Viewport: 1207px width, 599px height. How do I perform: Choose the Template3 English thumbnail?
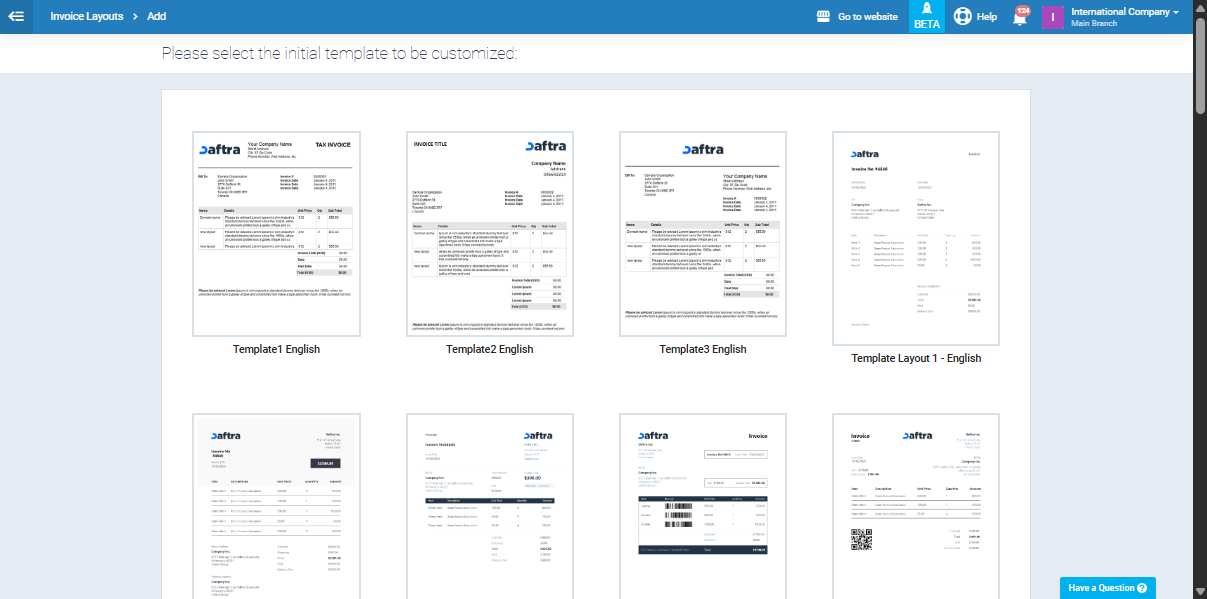(702, 233)
